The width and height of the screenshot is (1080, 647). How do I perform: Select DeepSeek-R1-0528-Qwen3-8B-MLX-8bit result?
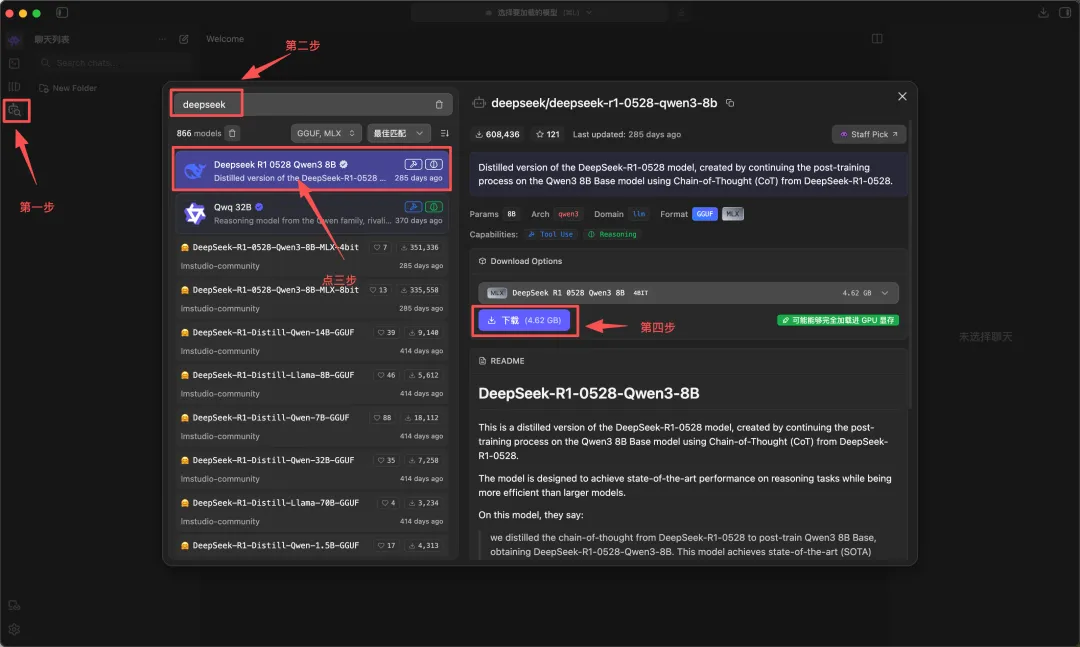point(312,298)
